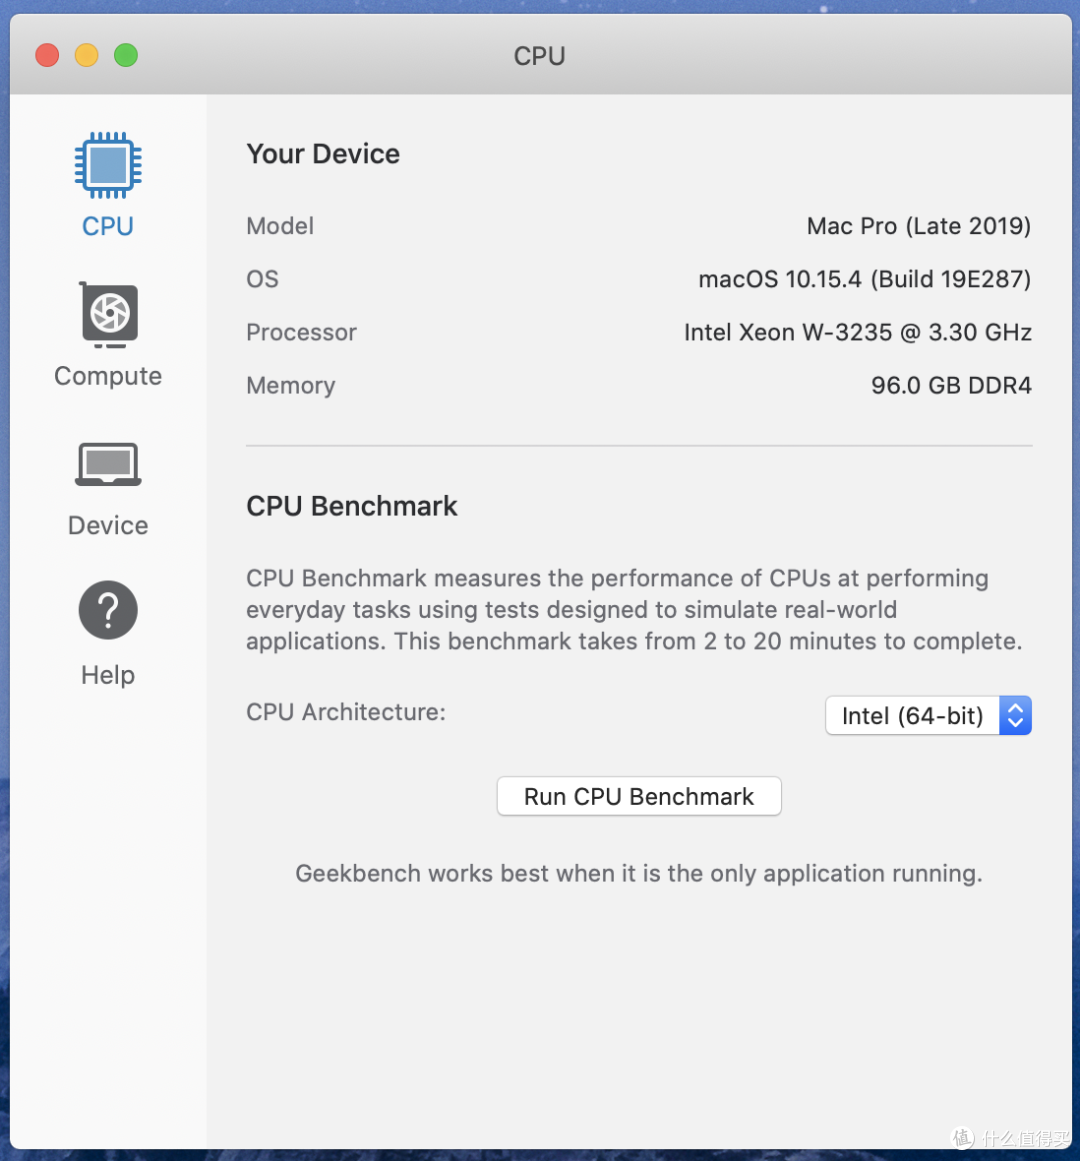Screen dimensions: 1080x1161
Task: Maximize the window with green button
Action: pyautogui.click(x=126, y=56)
